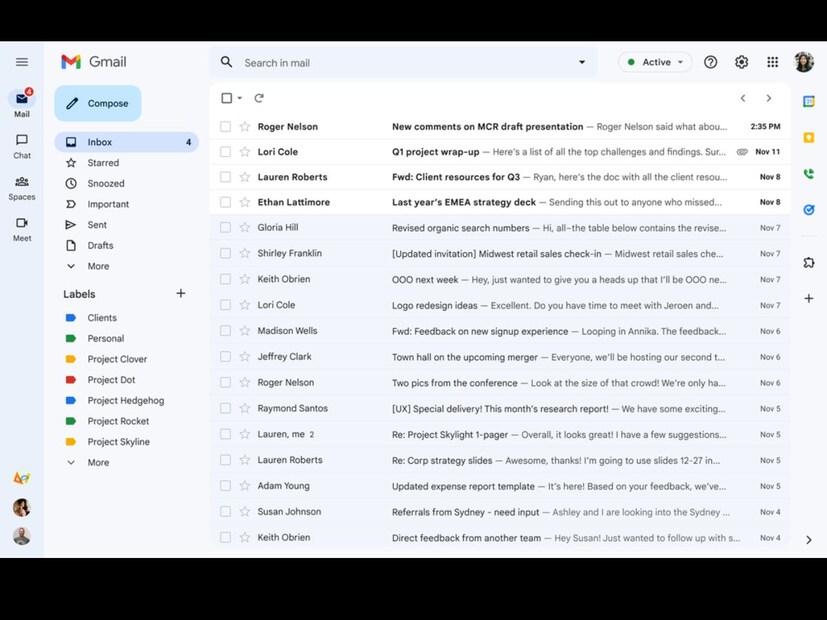This screenshot has height=620, width=827.
Task: Open Spaces from the left rail
Action: click(22, 187)
